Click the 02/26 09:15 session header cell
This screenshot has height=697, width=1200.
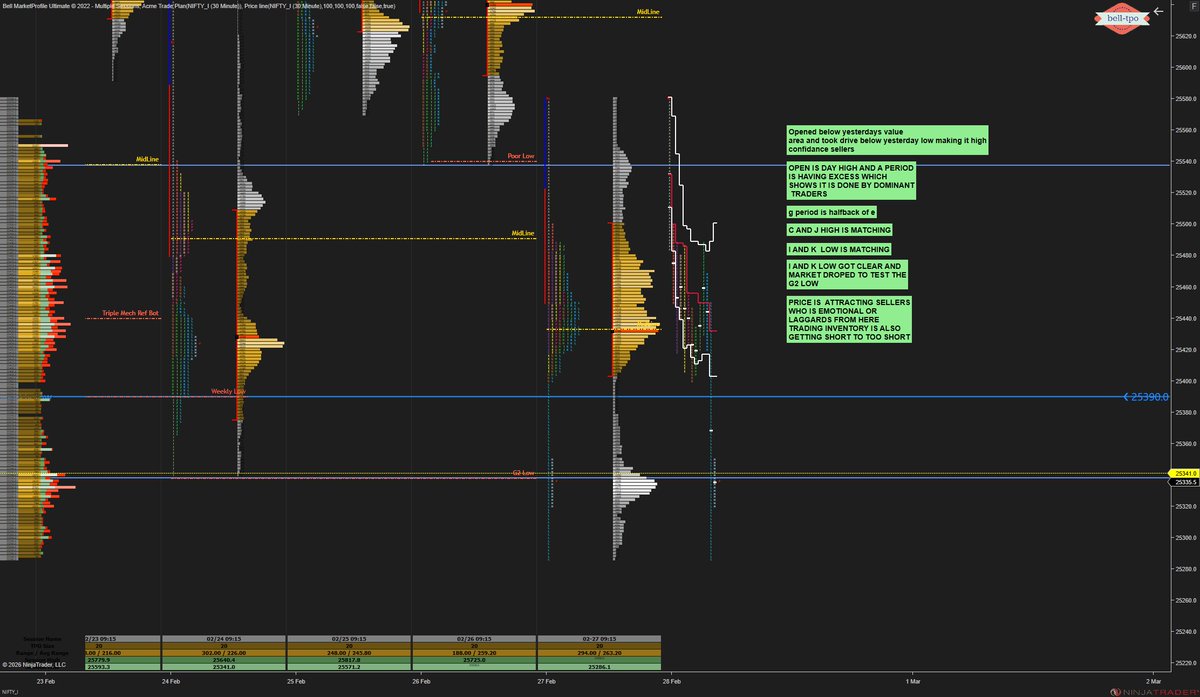click(x=474, y=638)
